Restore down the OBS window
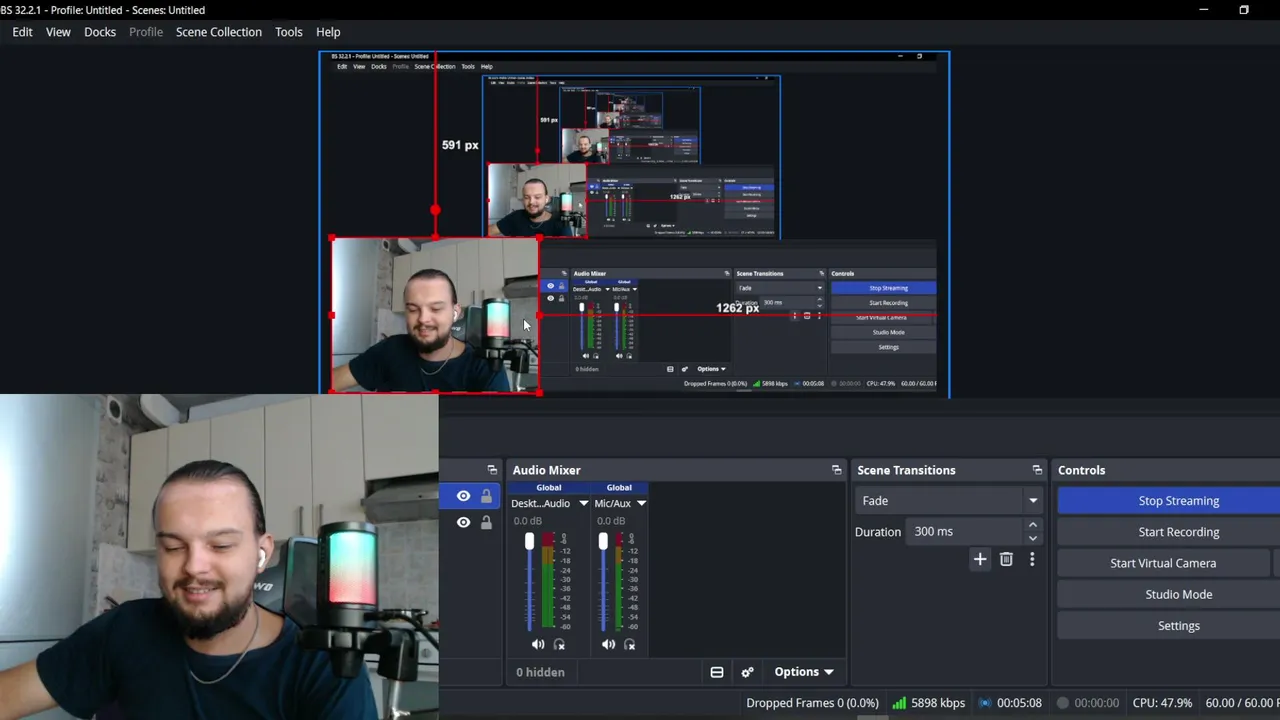1280x720 pixels. pos(1244,10)
